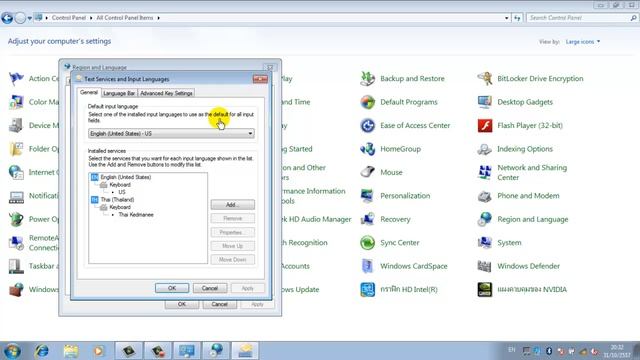This screenshot has width=640, height=360.
Task: Click Back navigation arrow
Action: [x=7, y=18]
